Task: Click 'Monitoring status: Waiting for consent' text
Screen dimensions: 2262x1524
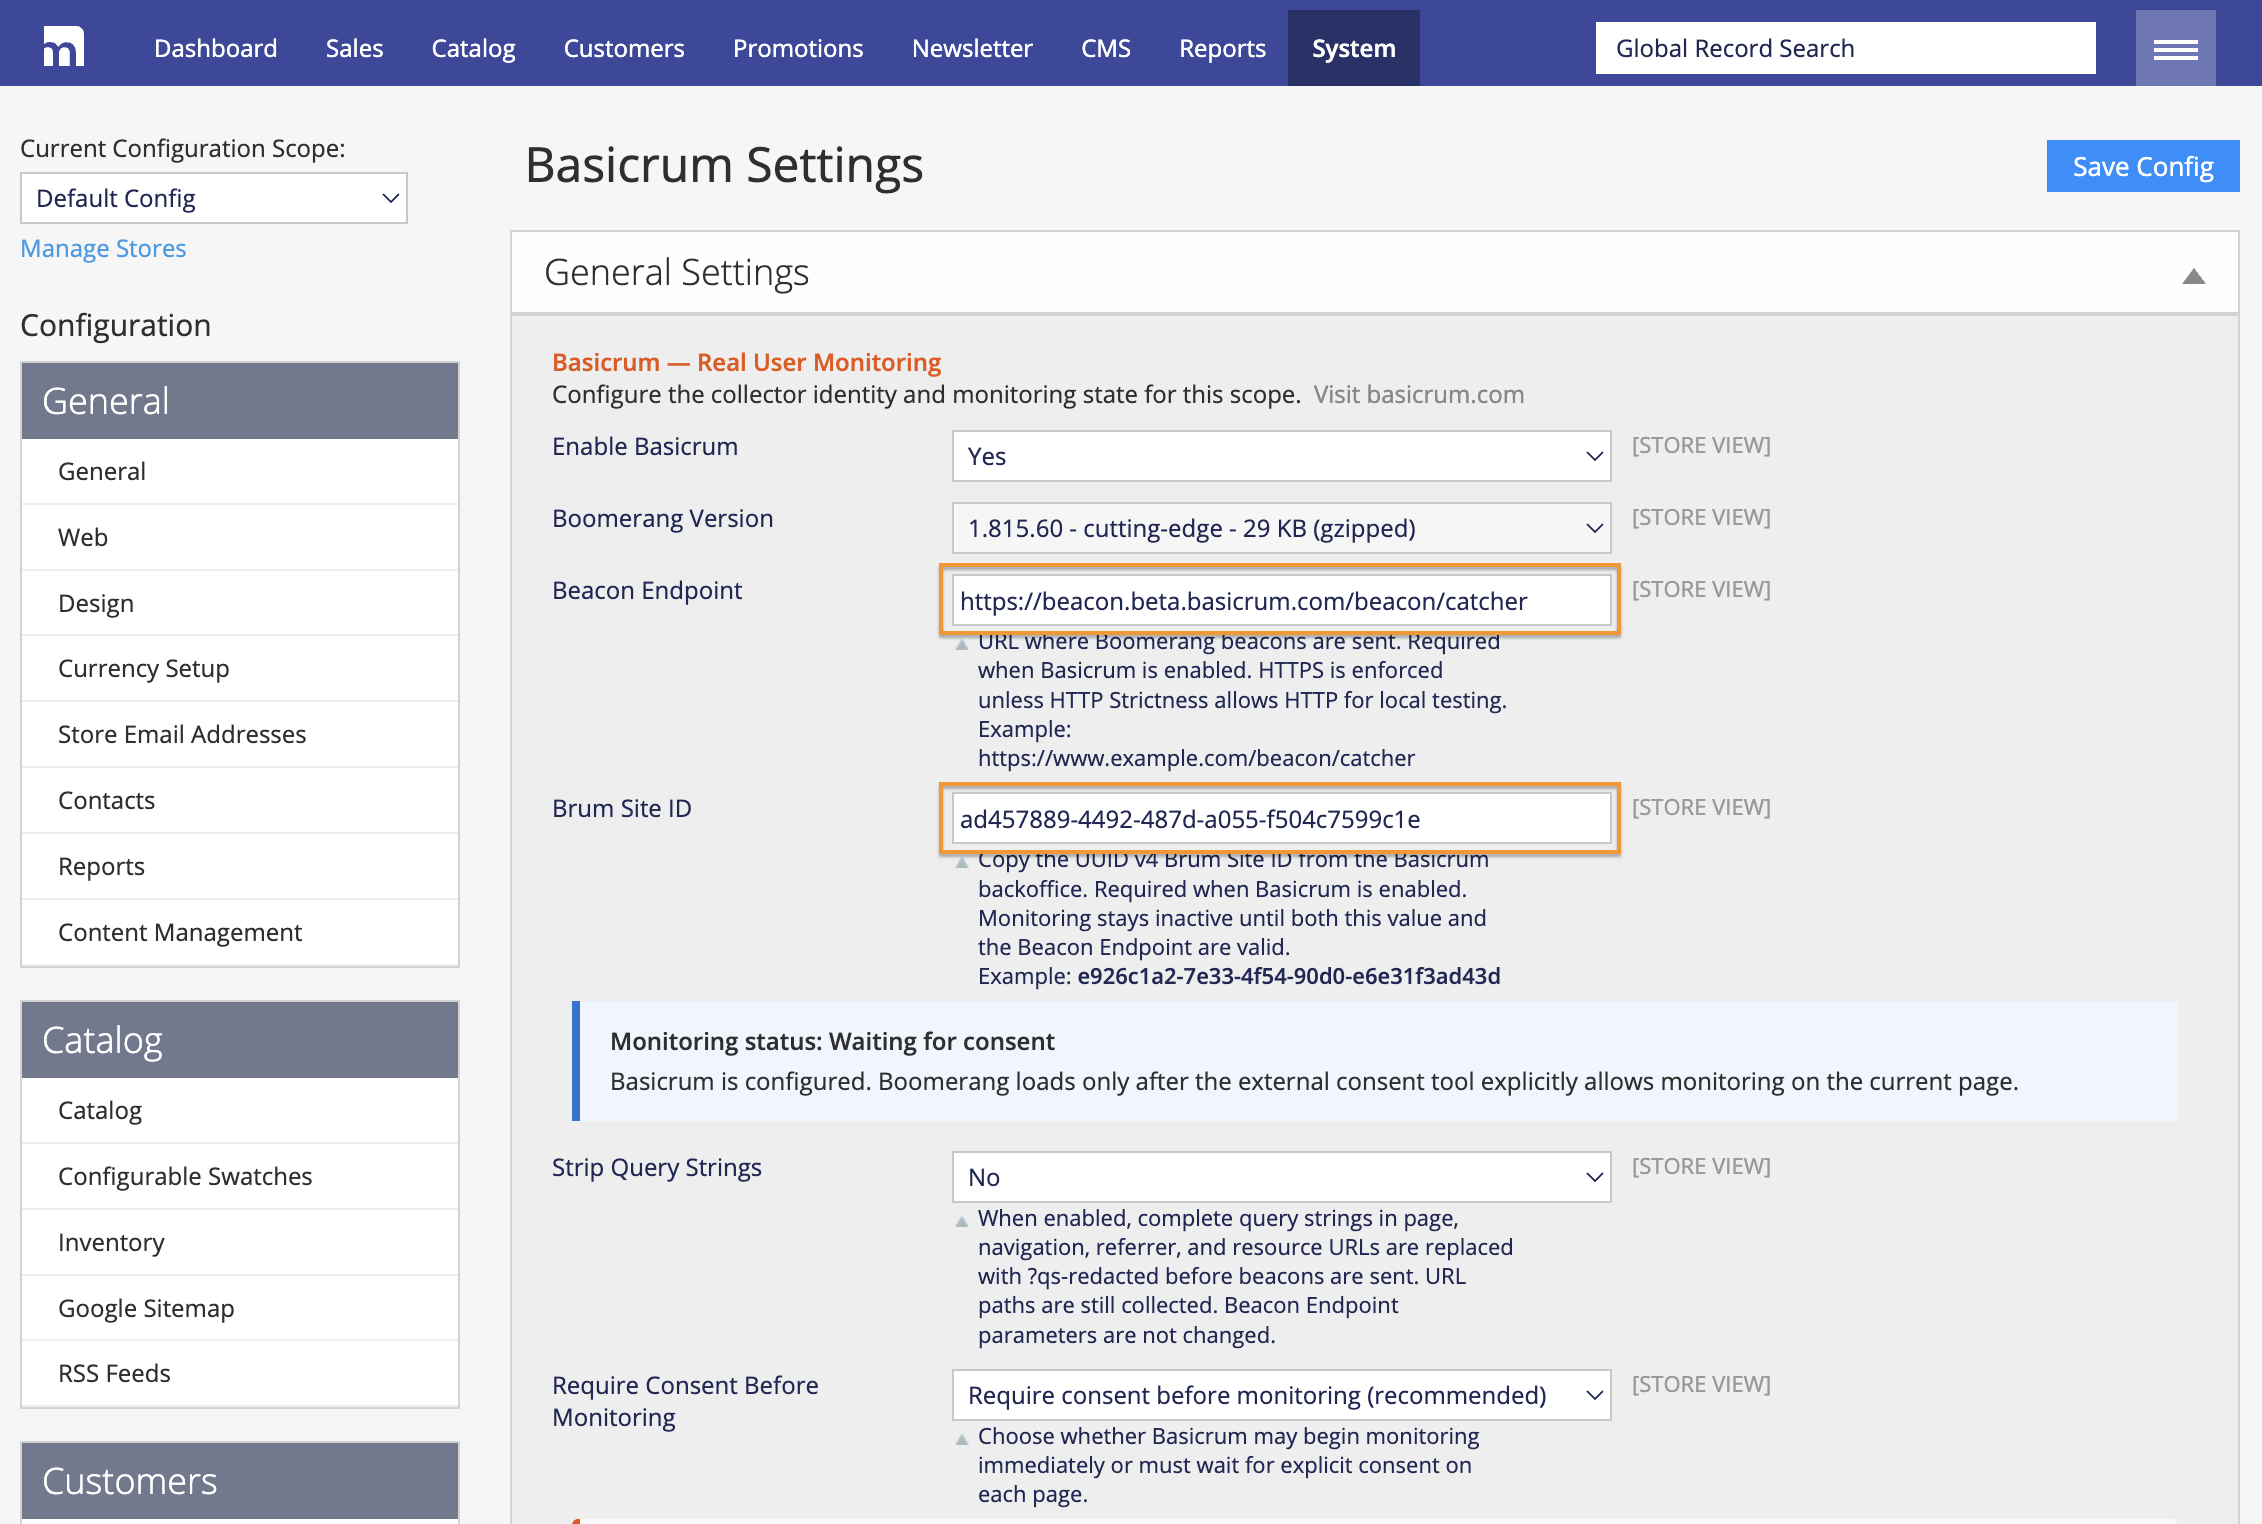Action: tap(832, 1041)
